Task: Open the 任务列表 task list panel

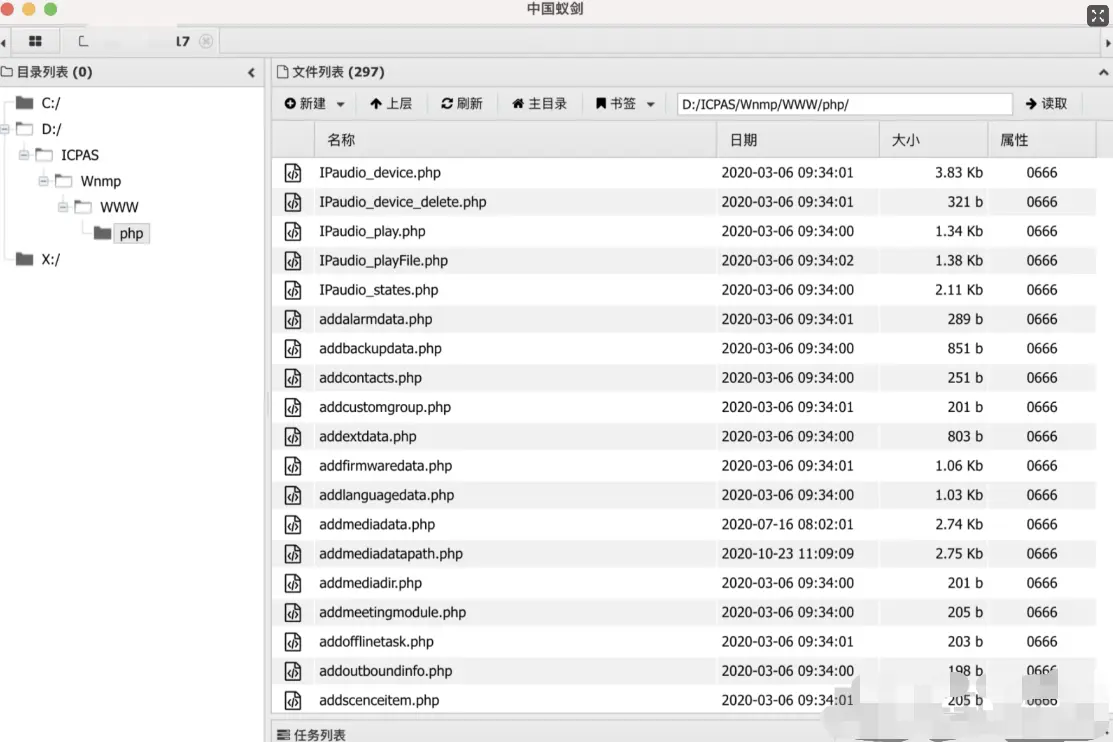Action: (312, 734)
